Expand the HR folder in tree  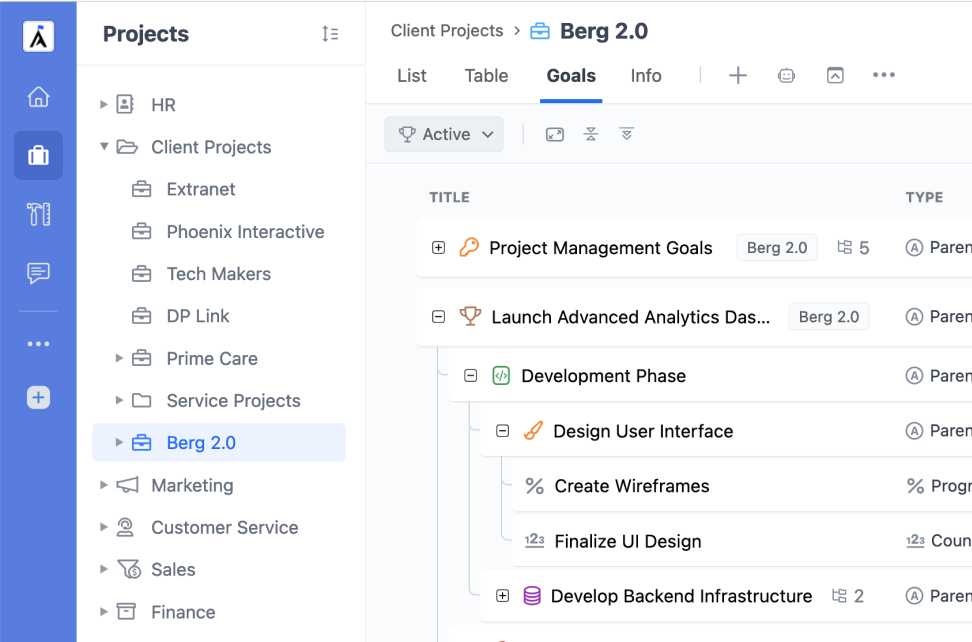pos(104,105)
